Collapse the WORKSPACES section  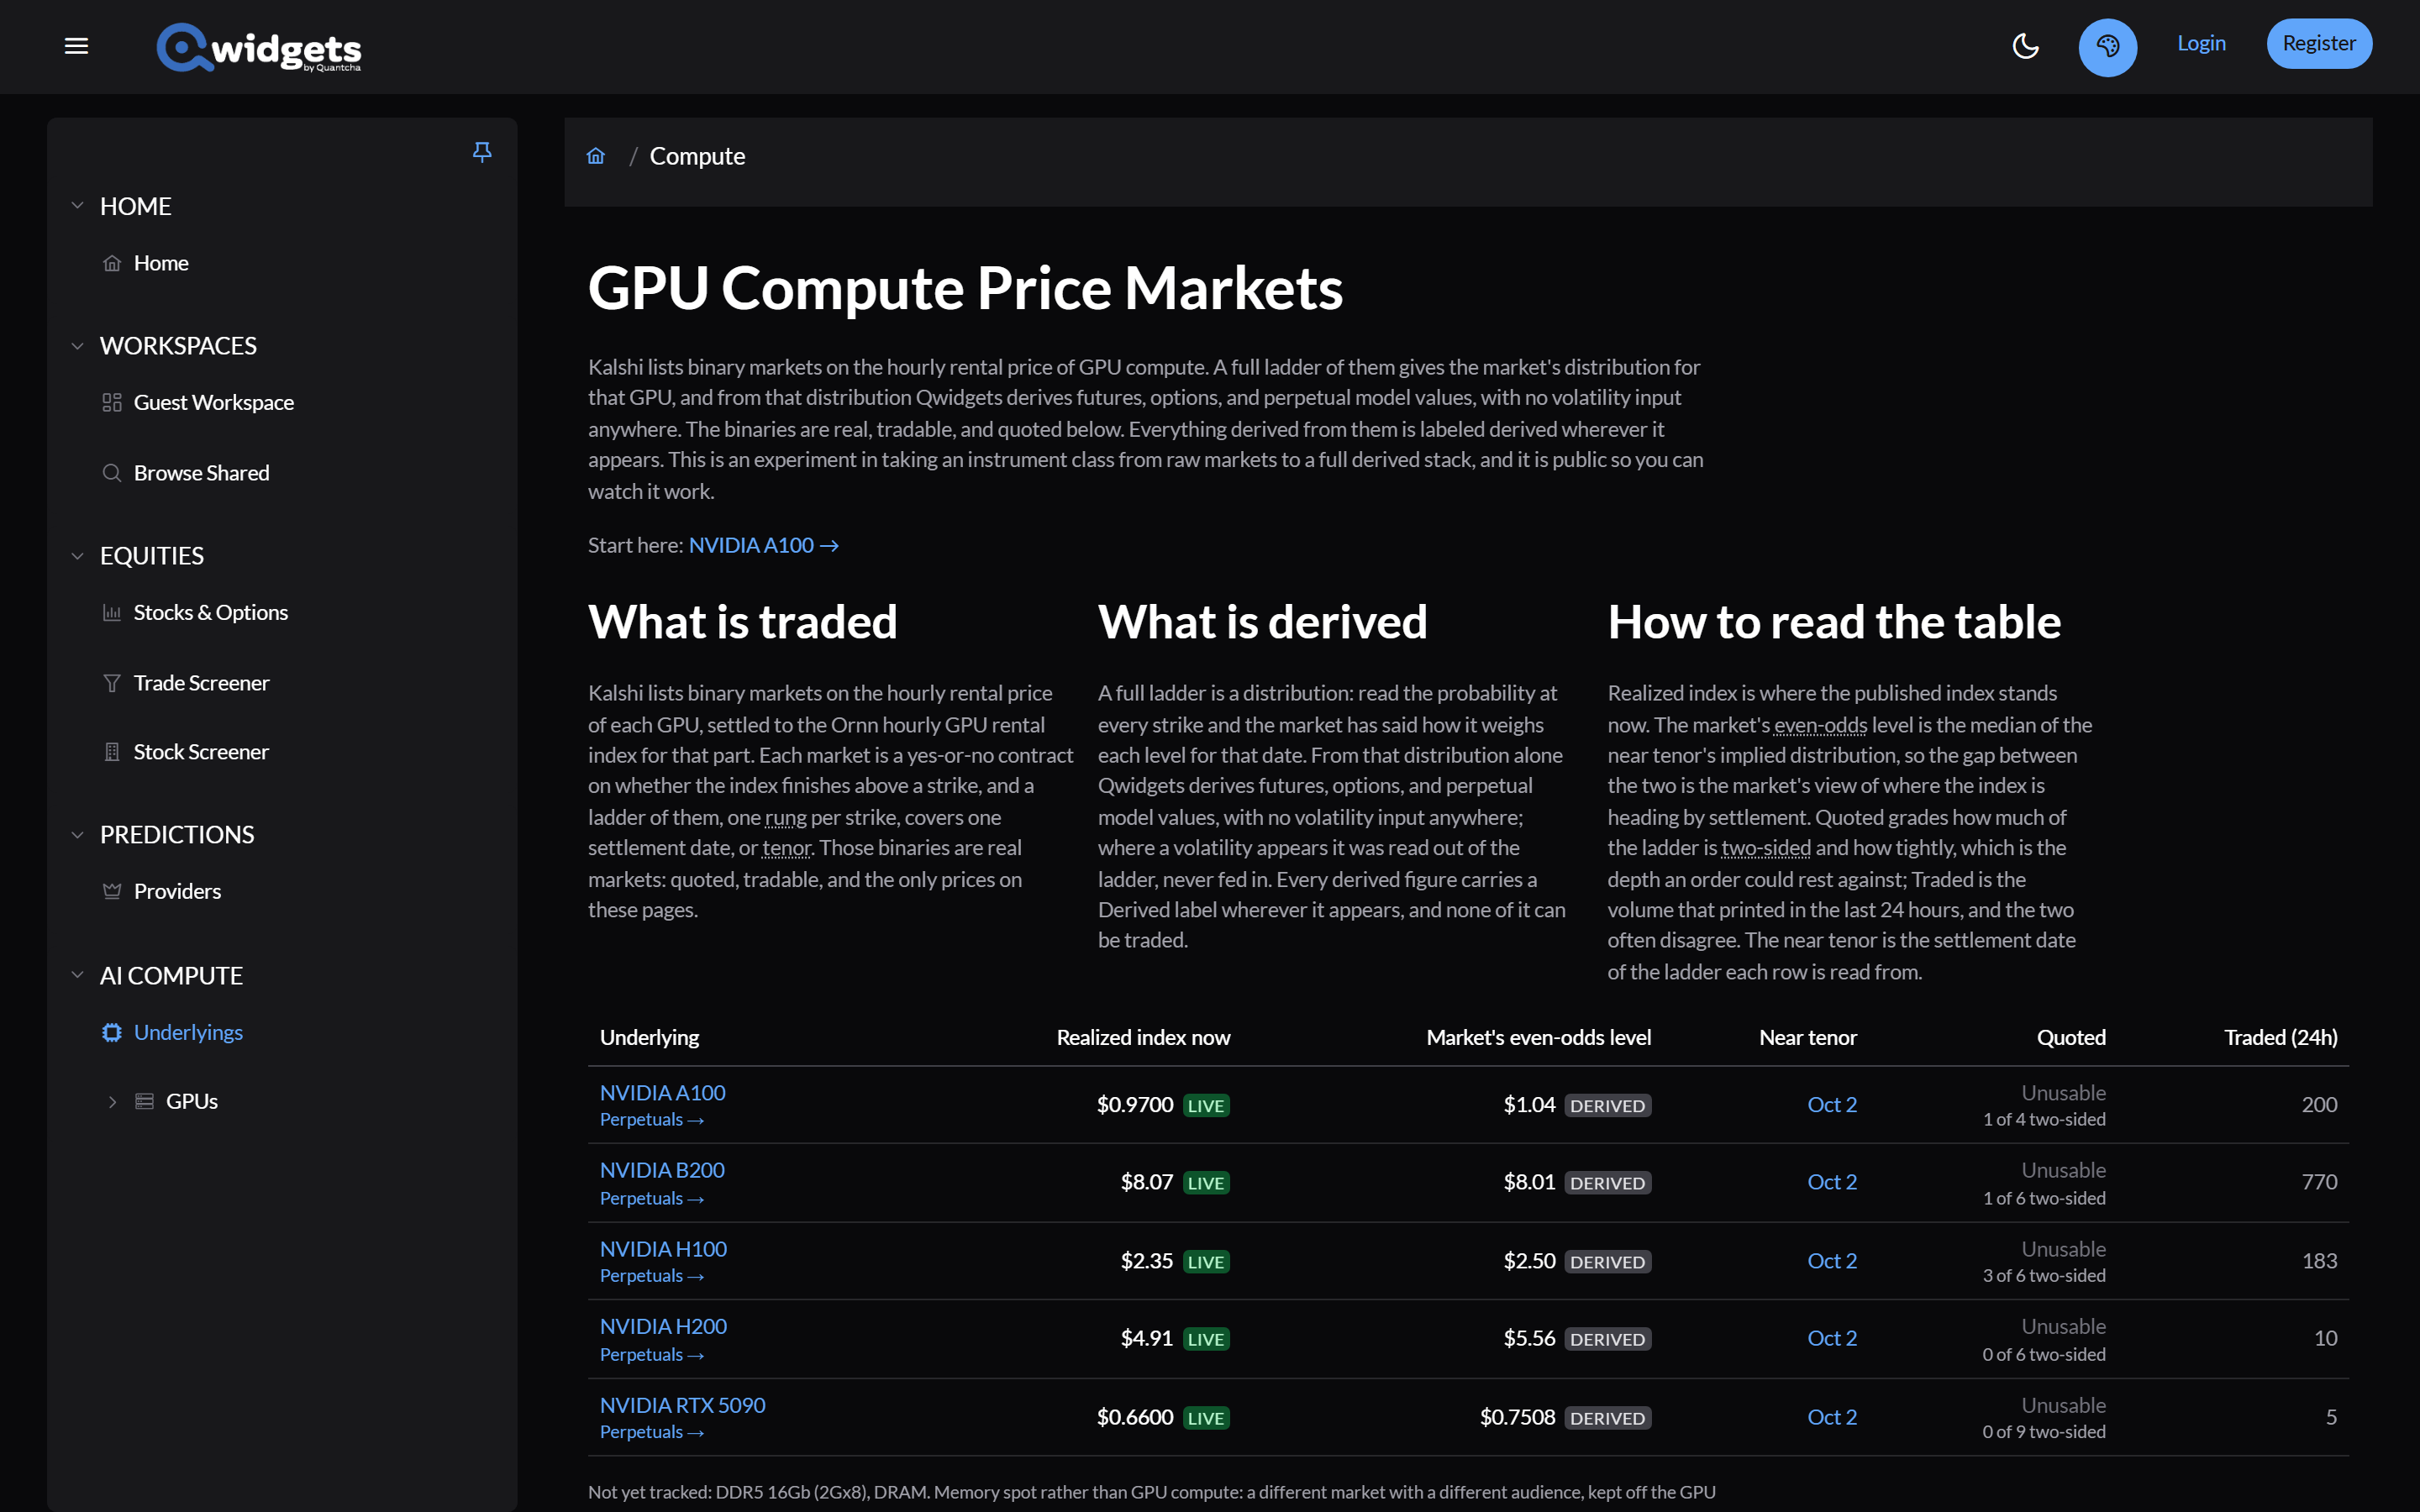77,346
